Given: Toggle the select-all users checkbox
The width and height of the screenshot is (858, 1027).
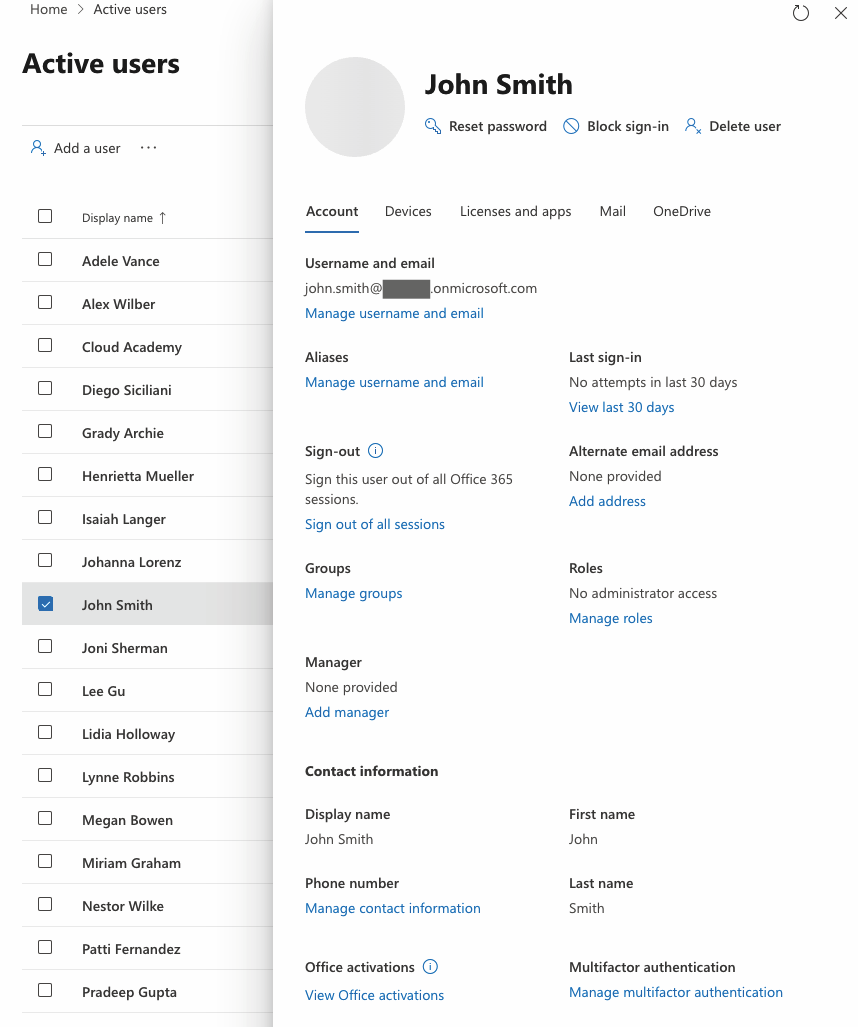Looking at the screenshot, I should [45, 216].
